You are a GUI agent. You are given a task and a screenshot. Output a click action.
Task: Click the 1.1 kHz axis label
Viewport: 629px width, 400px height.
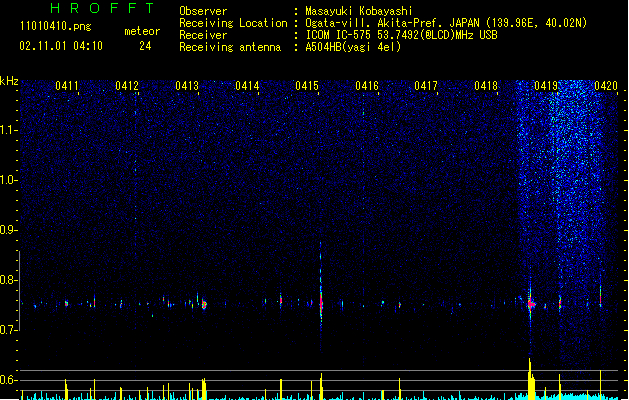click(9, 130)
